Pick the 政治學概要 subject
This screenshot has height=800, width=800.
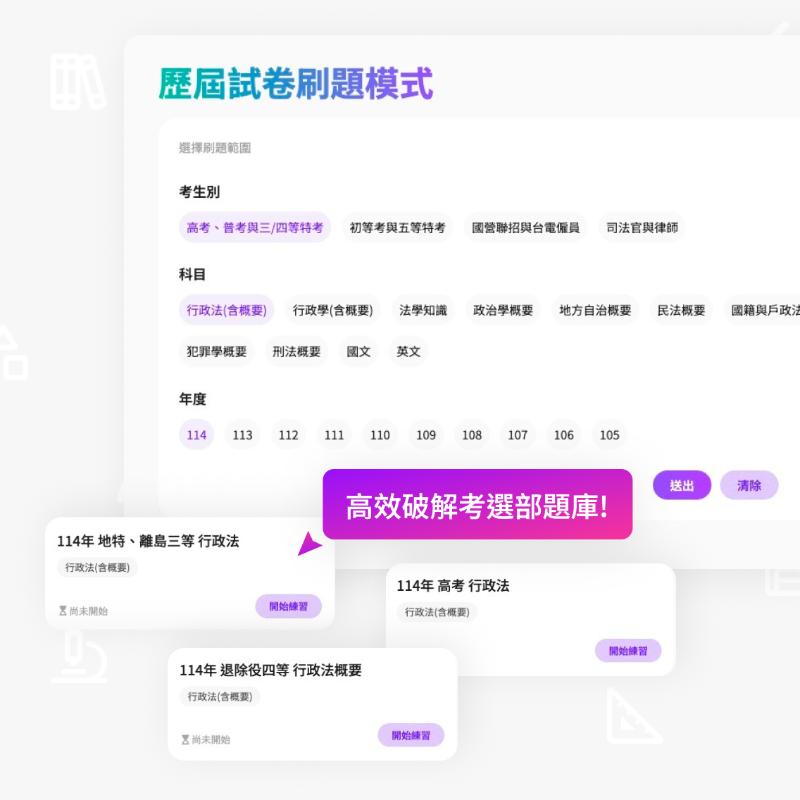(x=503, y=311)
